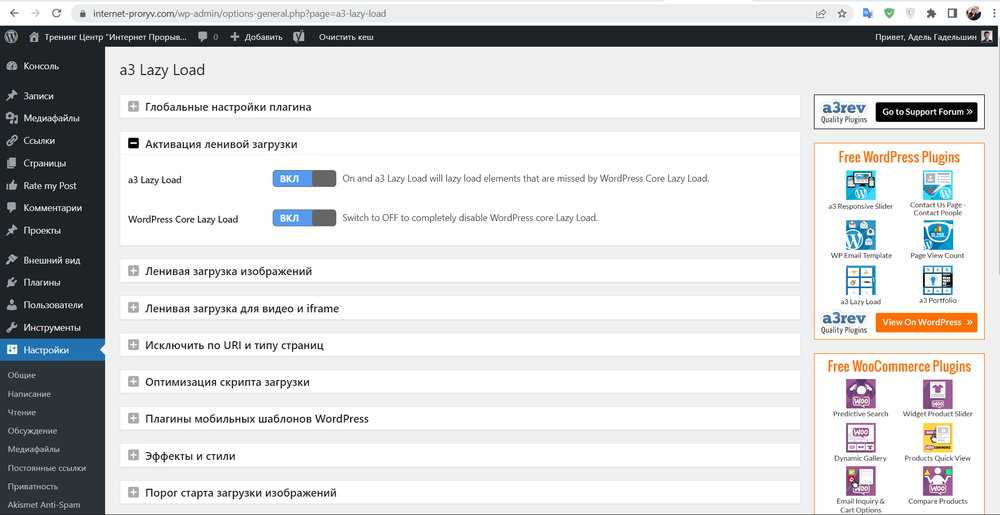Viewport: 1000px width, 515px height.
Task: Expand Эффекты и стили section
Action: click(134, 456)
